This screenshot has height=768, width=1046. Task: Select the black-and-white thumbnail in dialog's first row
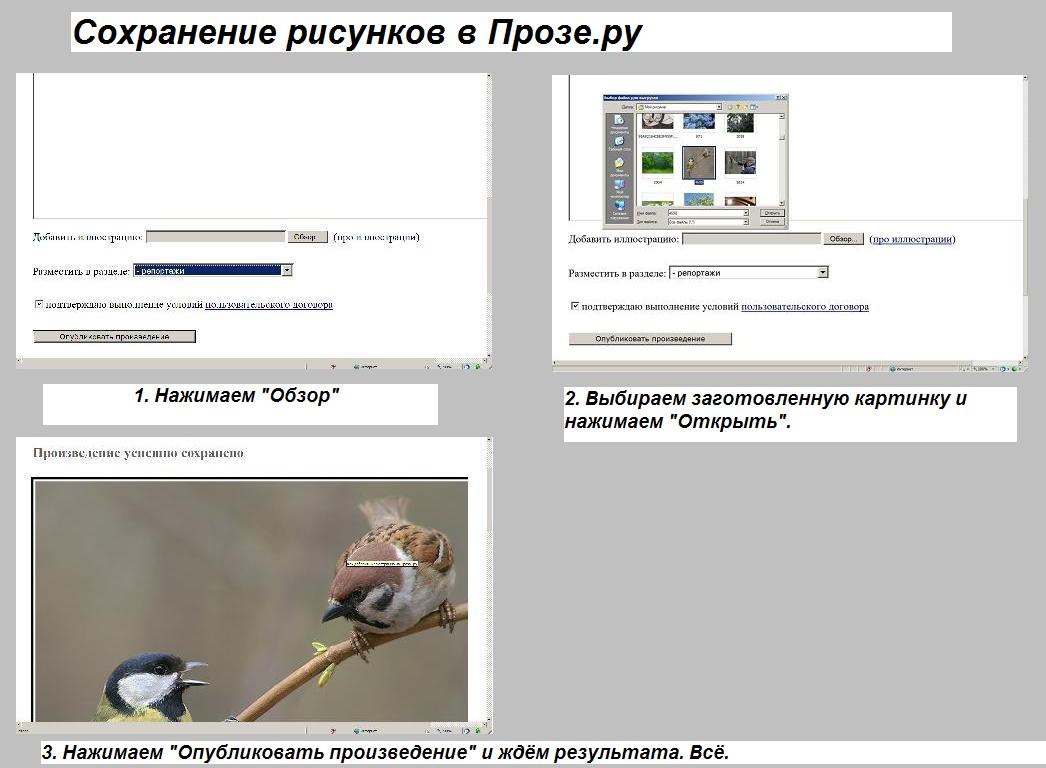pyautogui.click(x=658, y=121)
